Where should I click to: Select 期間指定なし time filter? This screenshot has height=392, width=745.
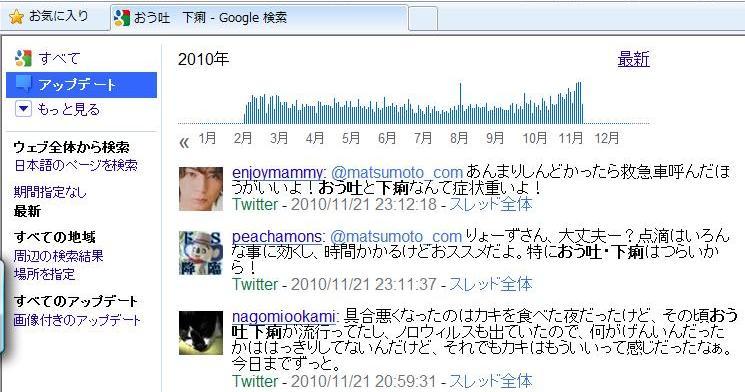pos(50,192)
